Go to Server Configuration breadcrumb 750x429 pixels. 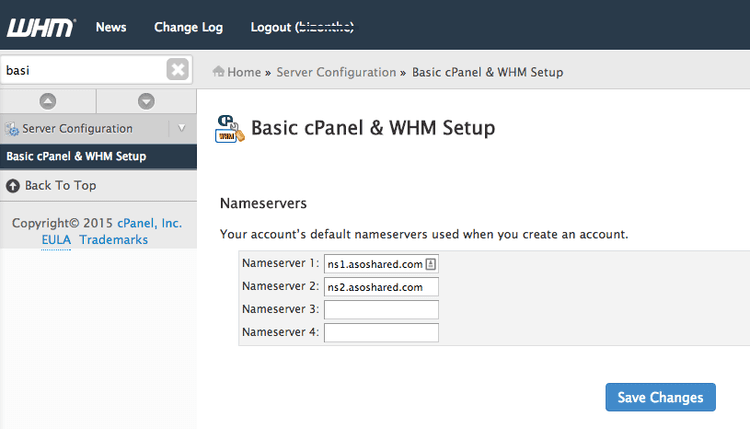click(x=336, y=72)
